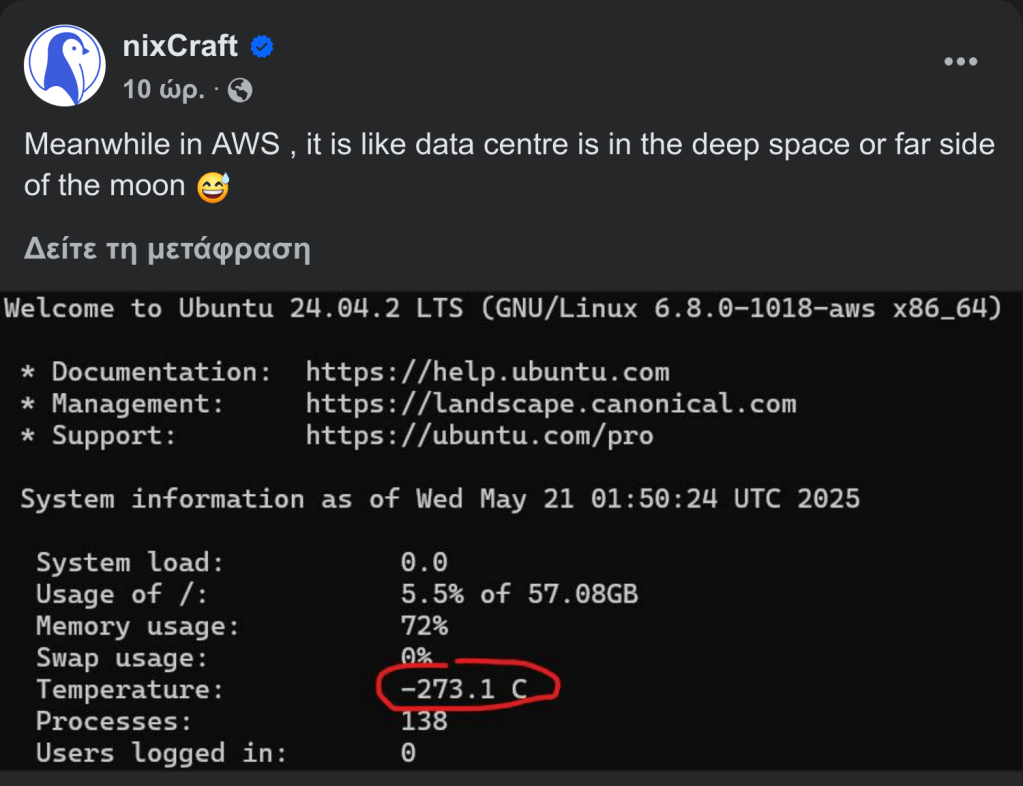The image size is (1023, 786).
Task: Click the "System load" label
Action: click(130, 562)
